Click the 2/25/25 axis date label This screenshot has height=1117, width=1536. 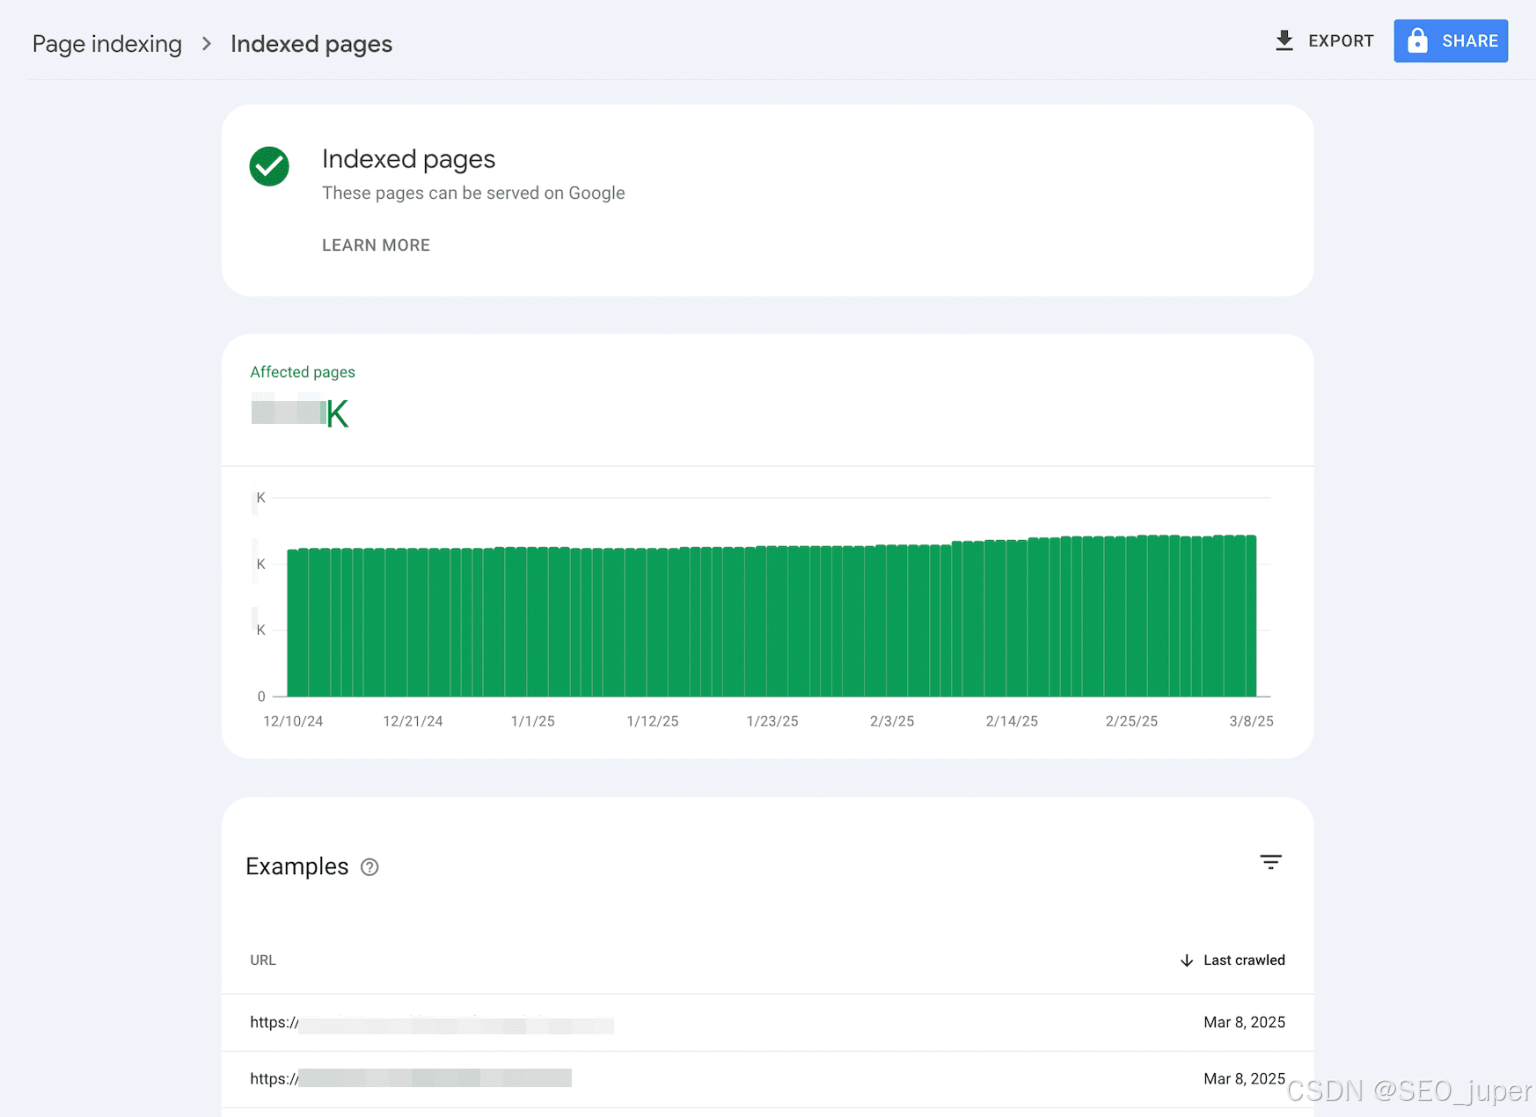point(1132,721)
